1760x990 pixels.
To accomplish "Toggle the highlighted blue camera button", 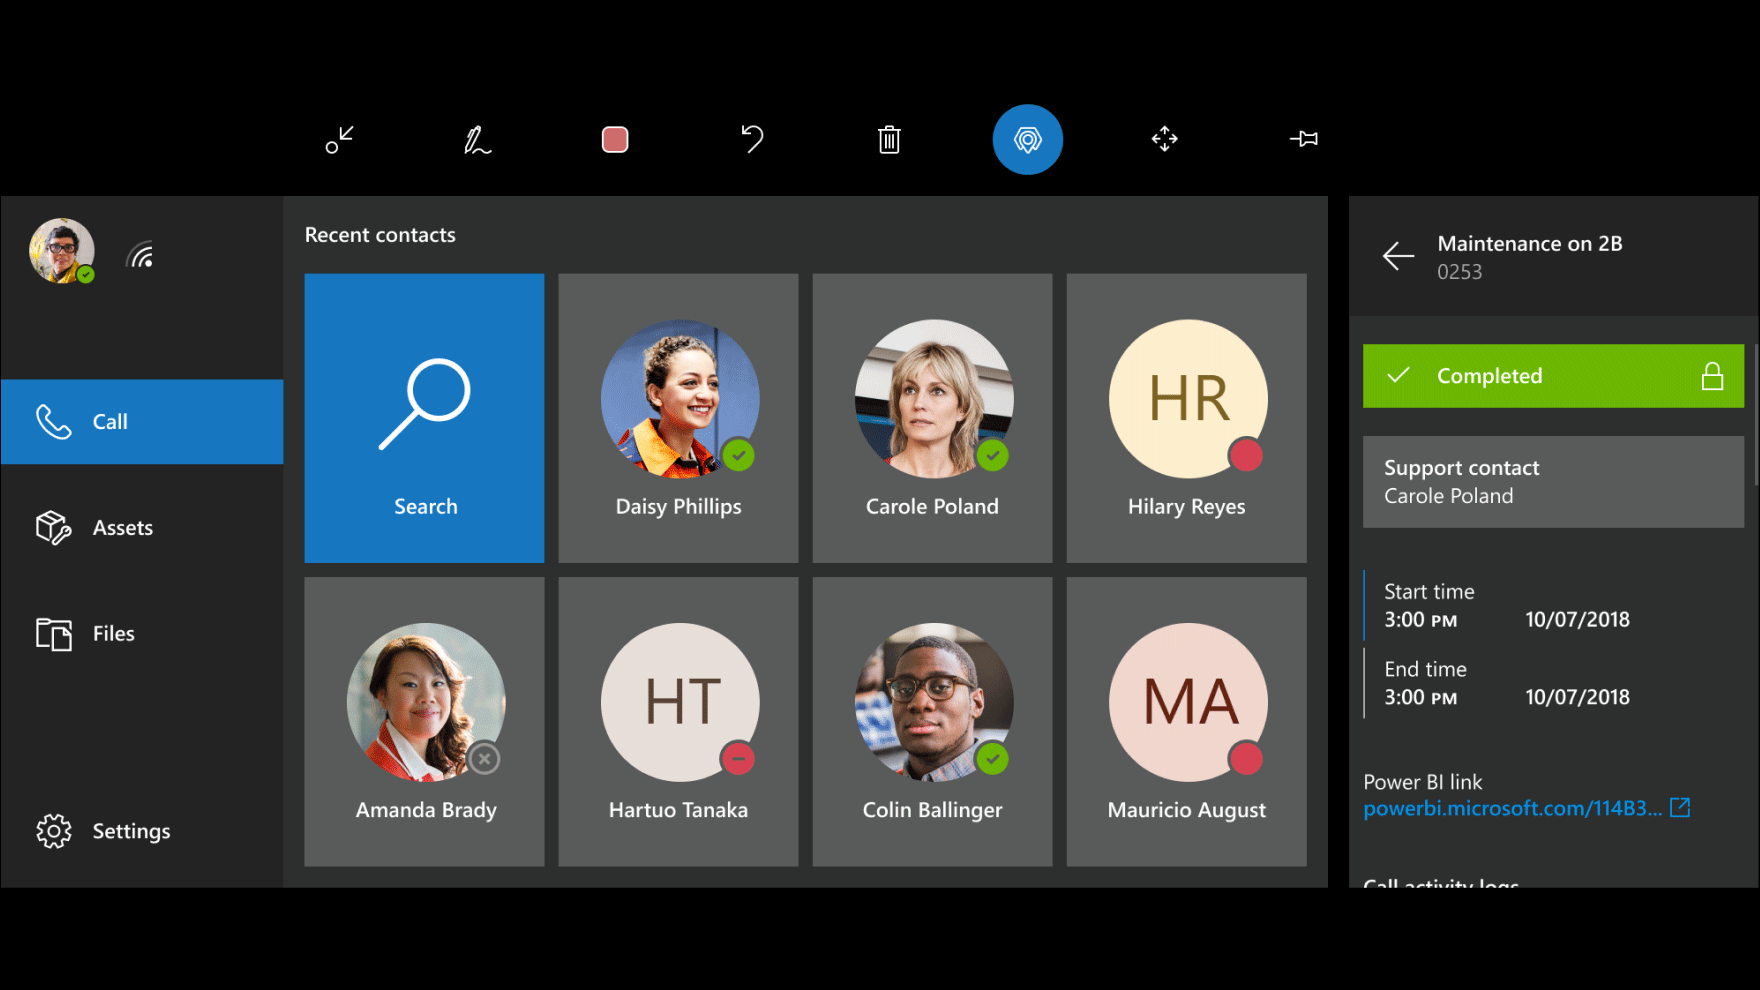I will [1027, 140].
